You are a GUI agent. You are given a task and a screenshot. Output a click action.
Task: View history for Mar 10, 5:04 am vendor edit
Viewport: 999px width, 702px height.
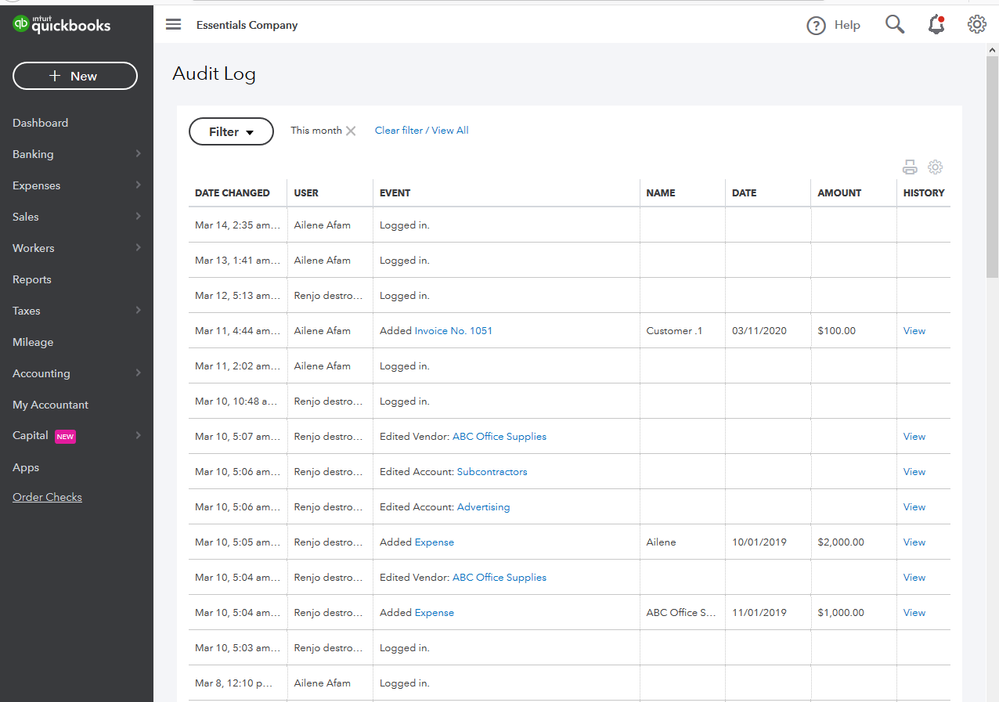click(x=914, y=577)
